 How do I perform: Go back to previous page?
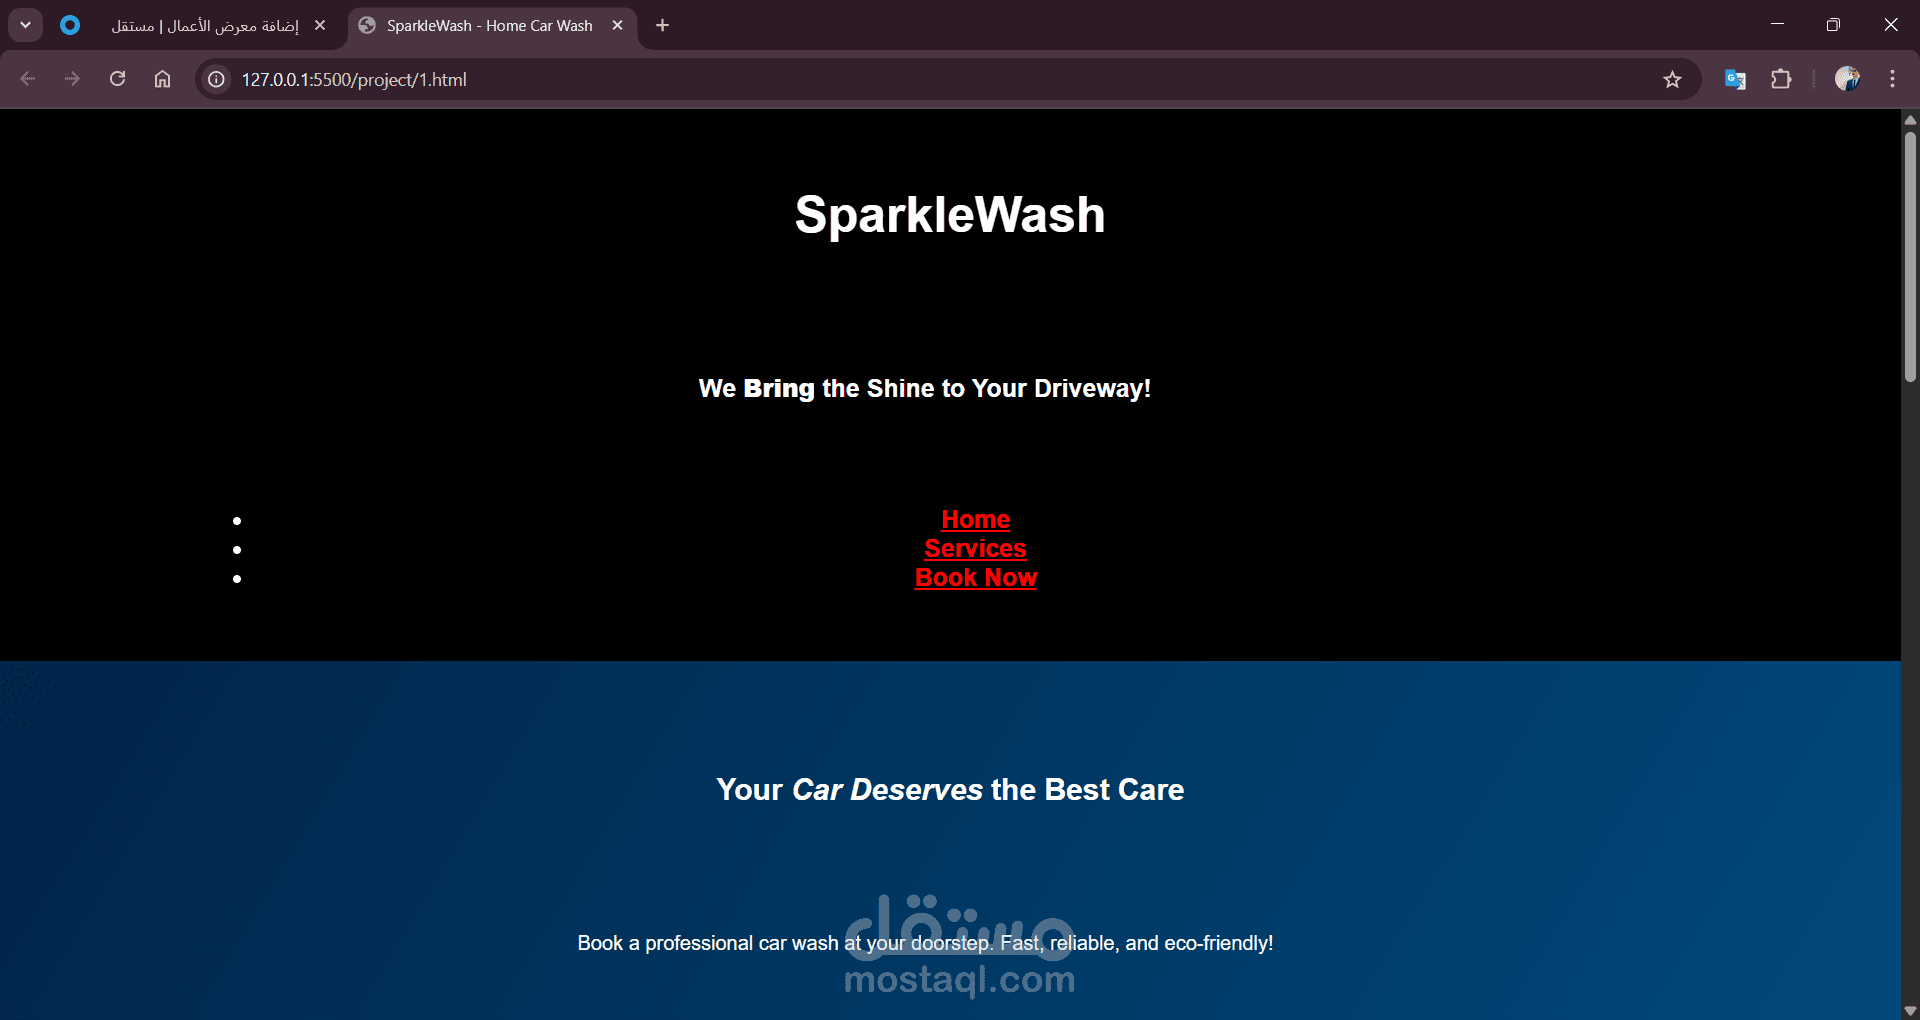click(x=27, y=79)
